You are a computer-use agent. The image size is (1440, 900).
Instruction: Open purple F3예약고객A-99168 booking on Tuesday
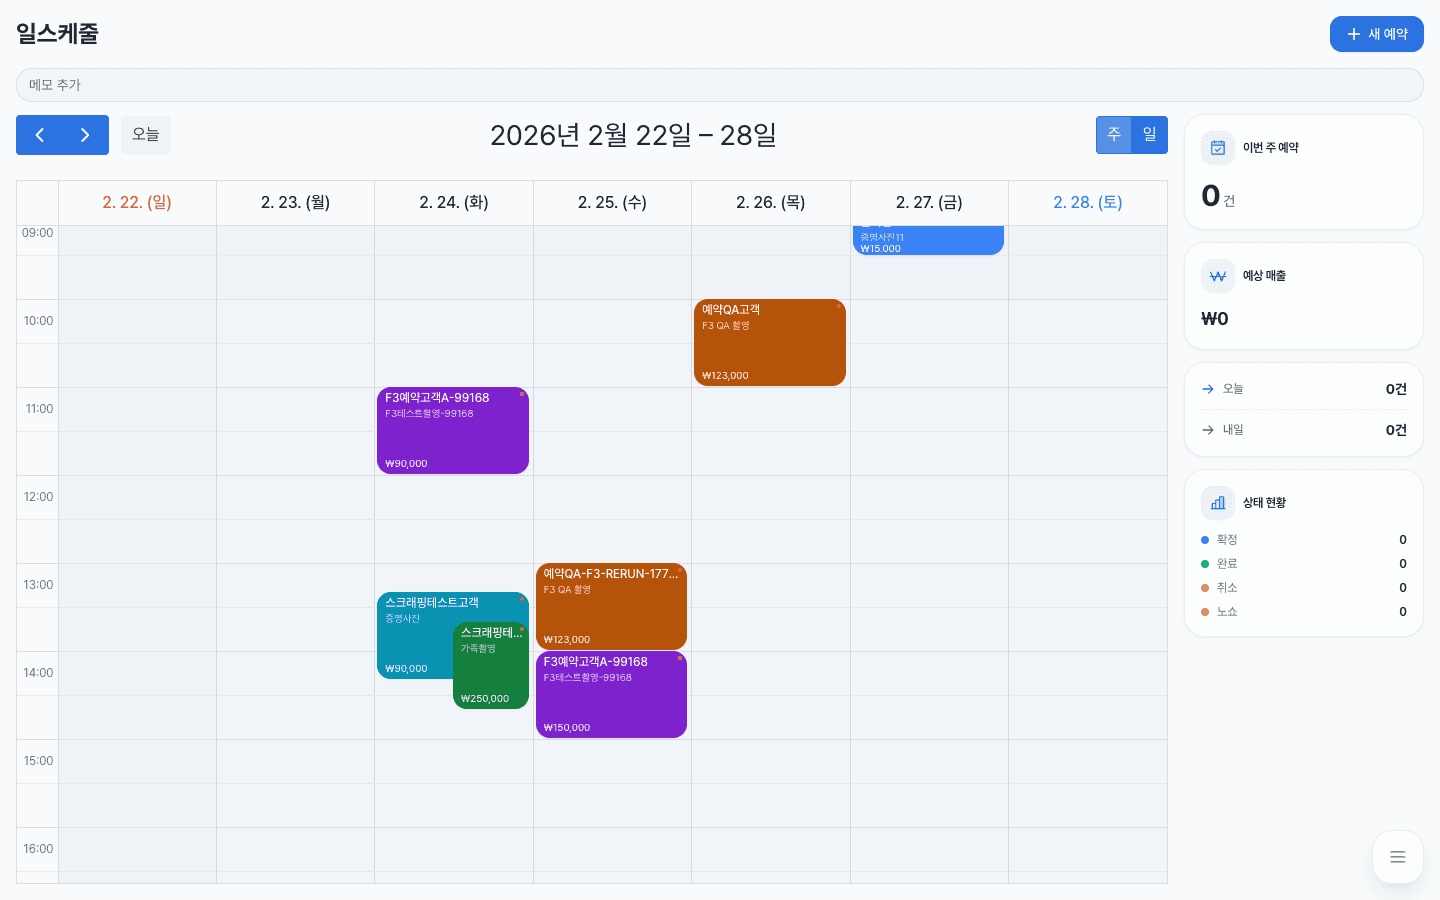click(x=452, y=431)
